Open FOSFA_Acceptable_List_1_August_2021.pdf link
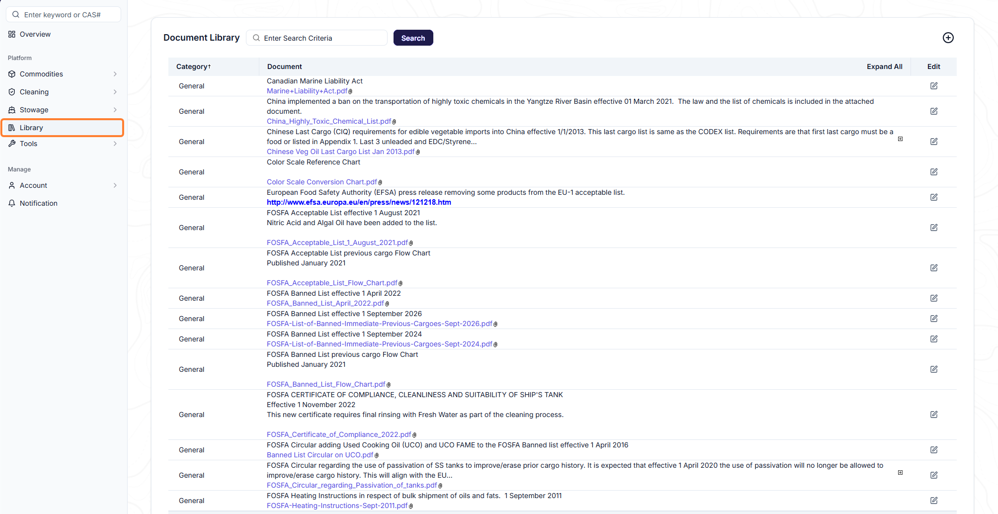The image size is (998, 514). [x=337, y=242]
